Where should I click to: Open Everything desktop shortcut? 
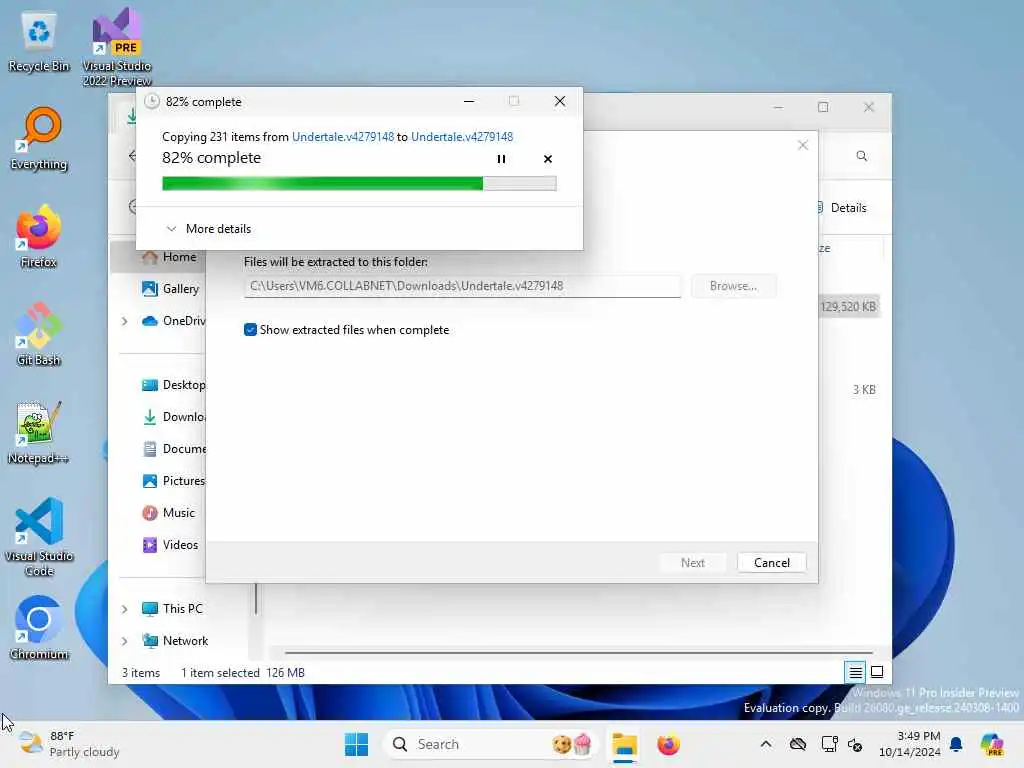tap(39, 139)
